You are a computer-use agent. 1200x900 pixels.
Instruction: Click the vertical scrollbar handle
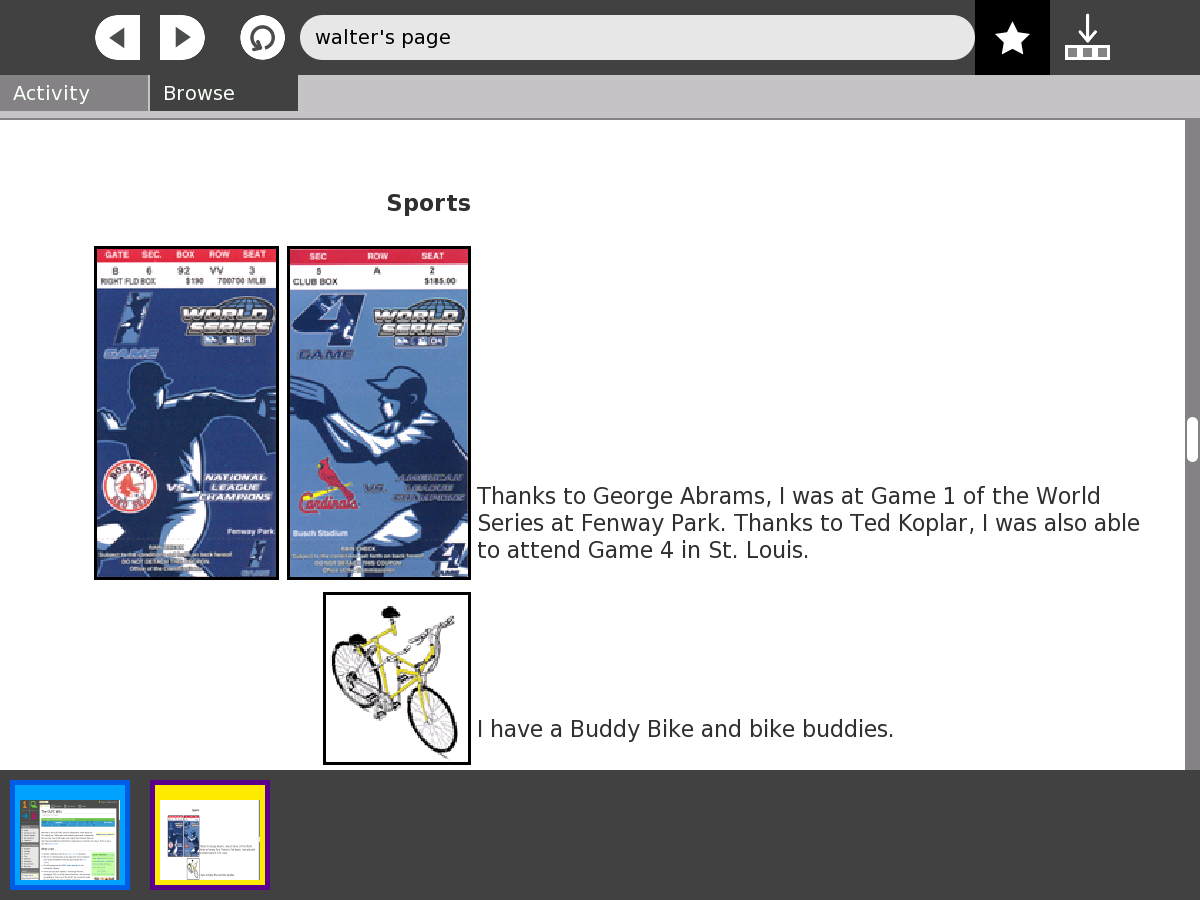click(x=1192, y=440)
